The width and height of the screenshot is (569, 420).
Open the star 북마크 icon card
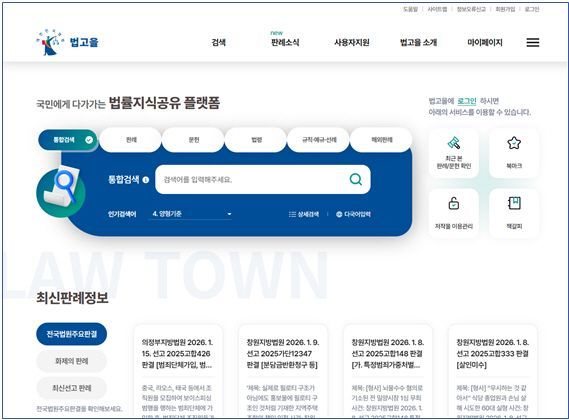(514, 153)
